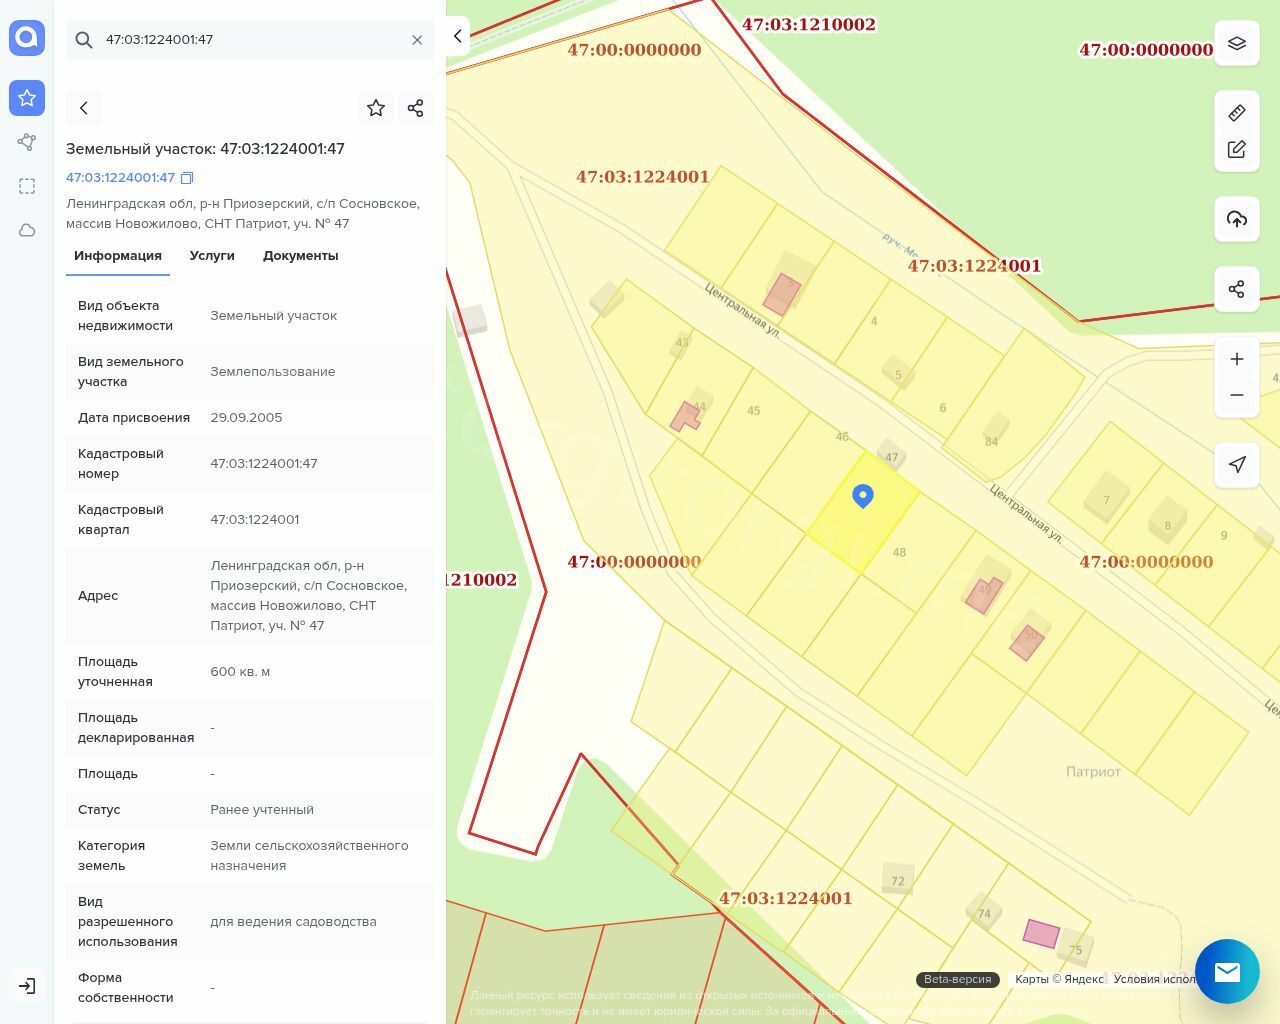Switch to the Документы tab
The image size is (1280, 1024).
[300, 256]
